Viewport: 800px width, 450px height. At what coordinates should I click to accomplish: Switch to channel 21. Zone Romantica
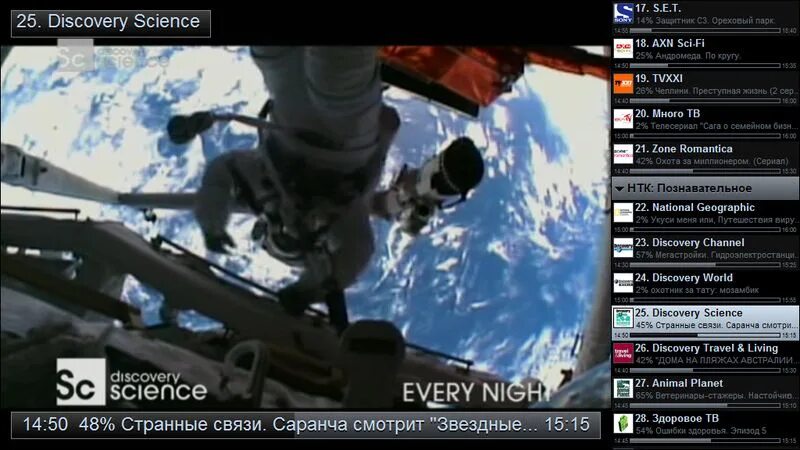706,158
